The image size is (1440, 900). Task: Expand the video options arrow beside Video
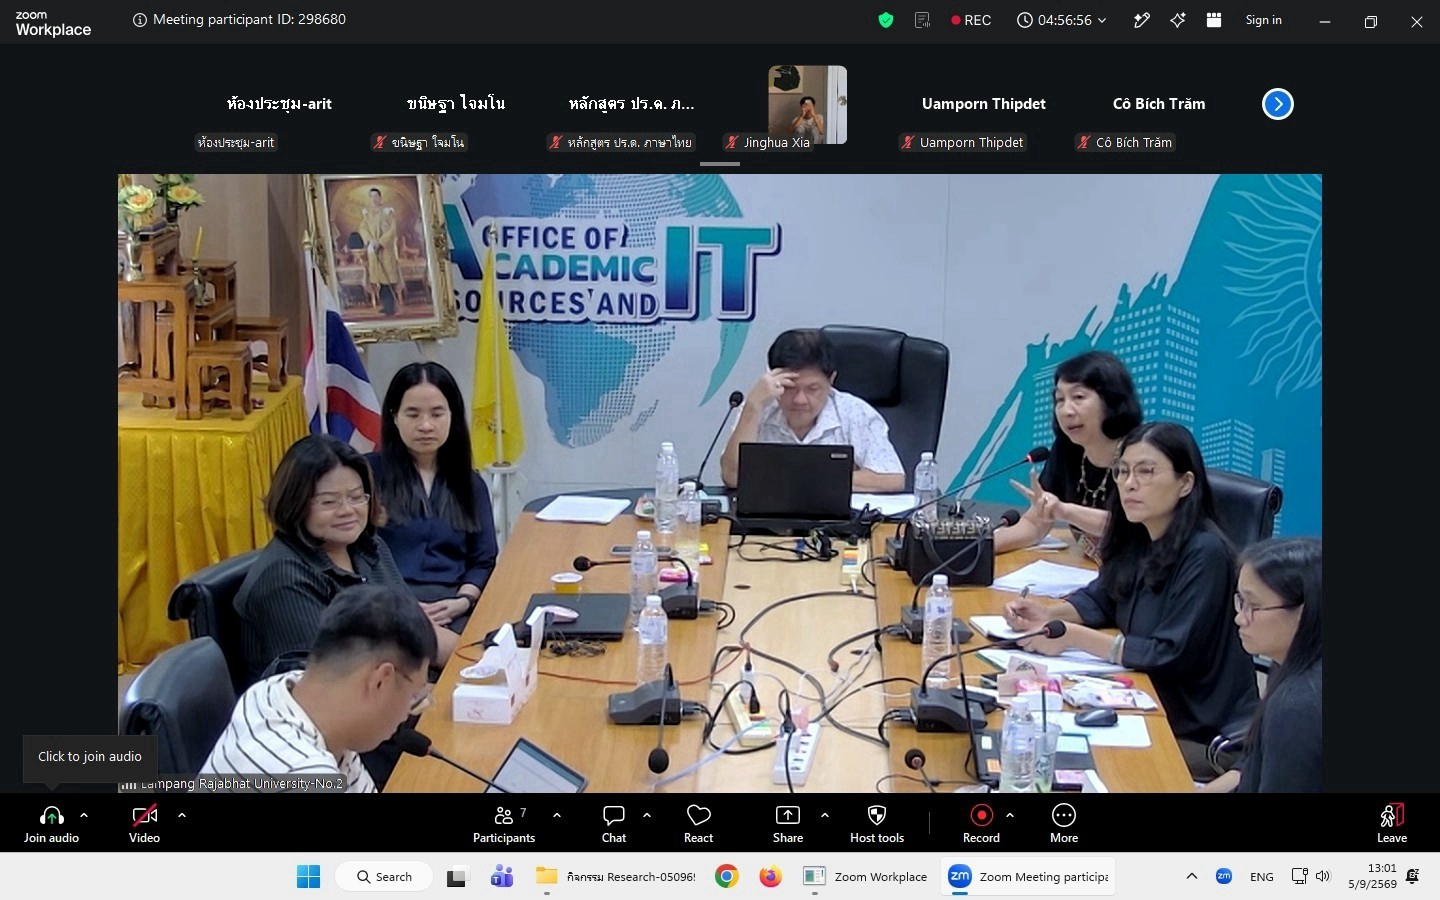182,815
